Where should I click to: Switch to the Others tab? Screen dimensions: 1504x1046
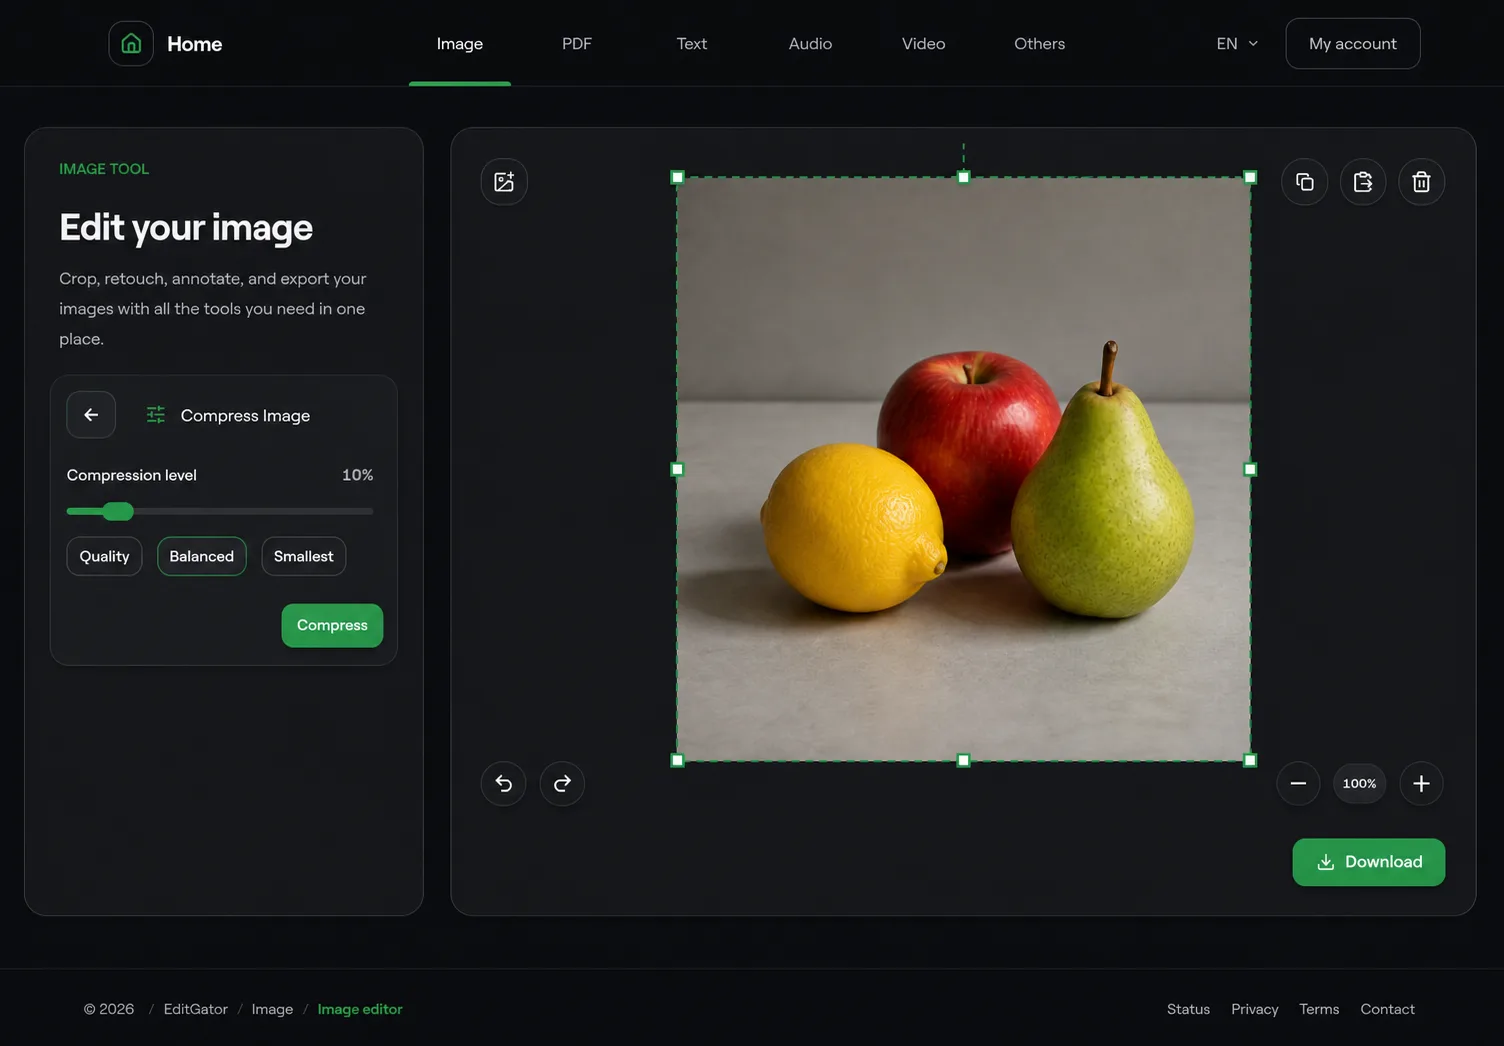point(1040,44)
